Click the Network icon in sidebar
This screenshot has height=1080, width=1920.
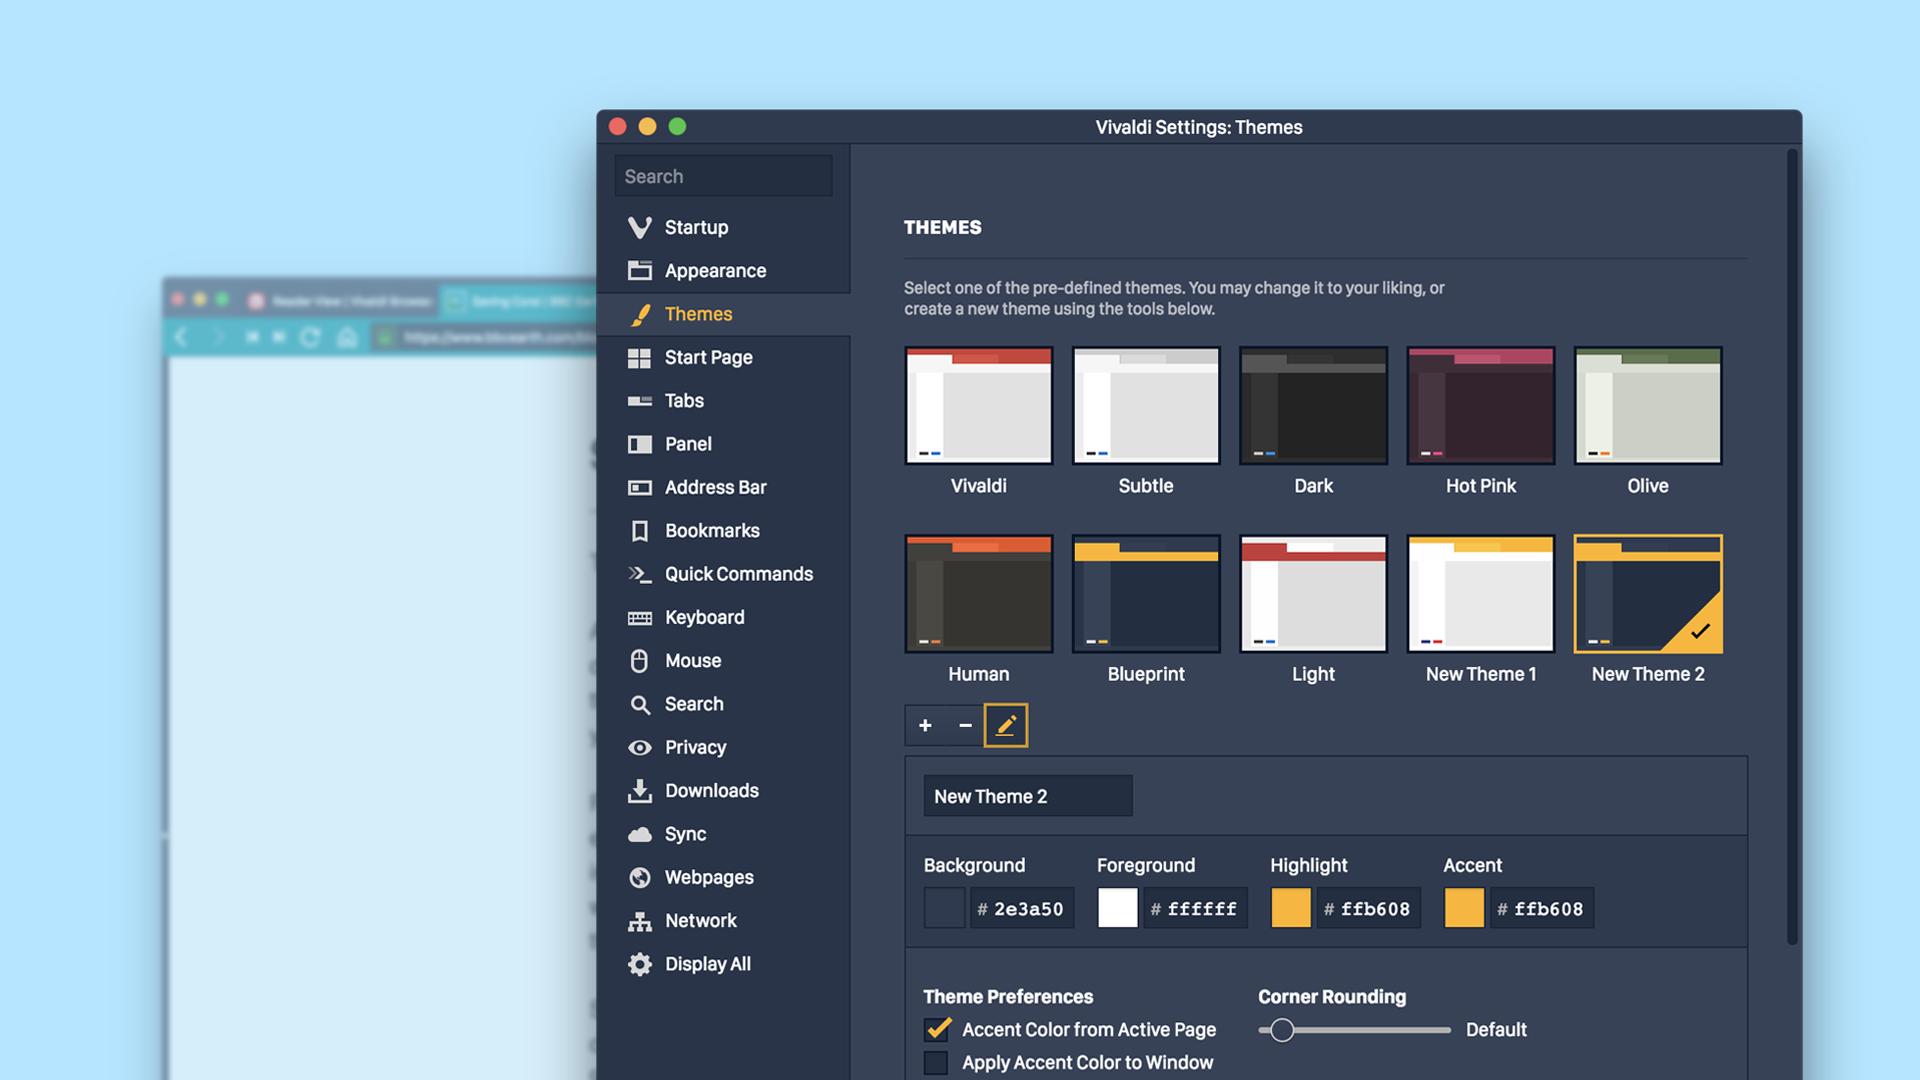[640, 920]
